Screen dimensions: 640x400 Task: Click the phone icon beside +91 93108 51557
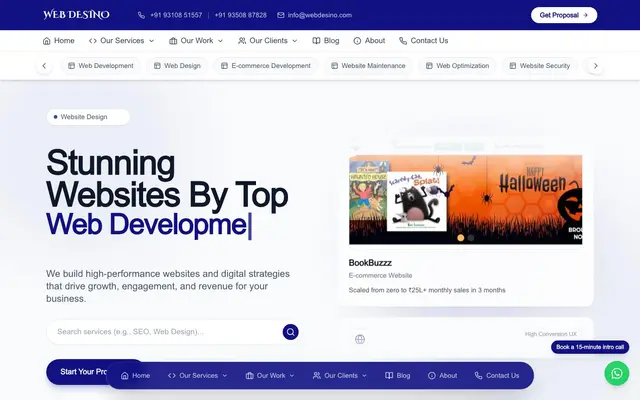141,15
